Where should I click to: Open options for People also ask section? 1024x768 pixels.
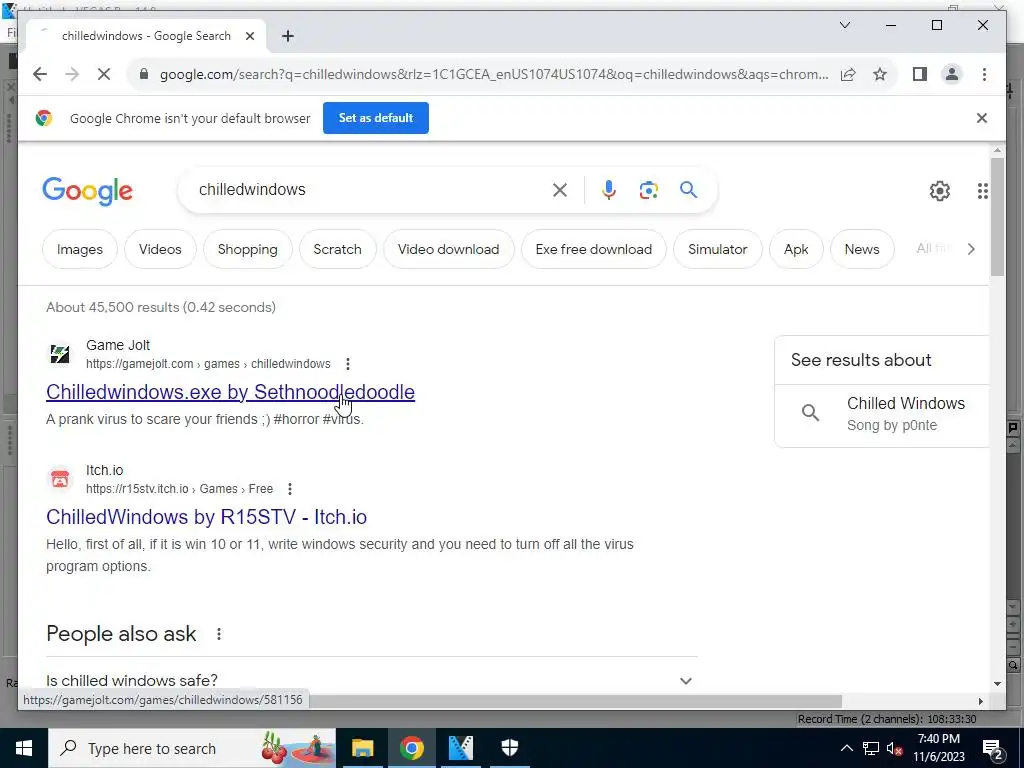[219, 633]
